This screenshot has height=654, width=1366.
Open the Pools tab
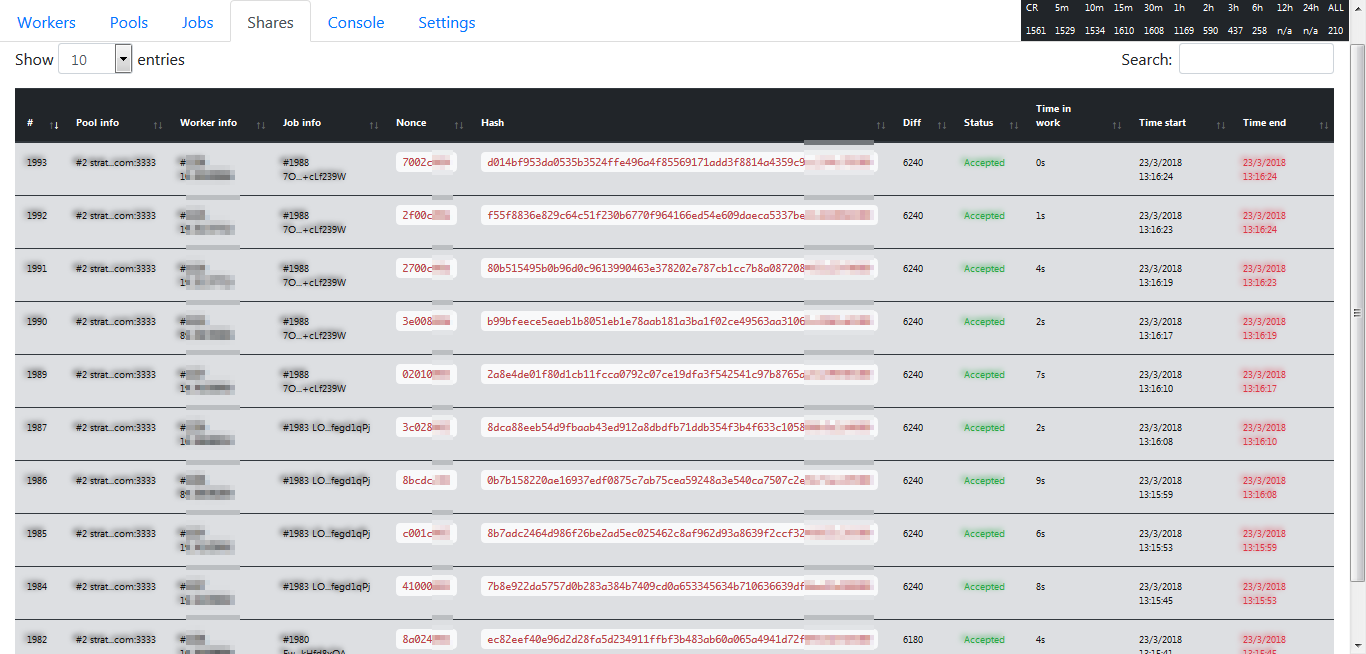(128, 21)
